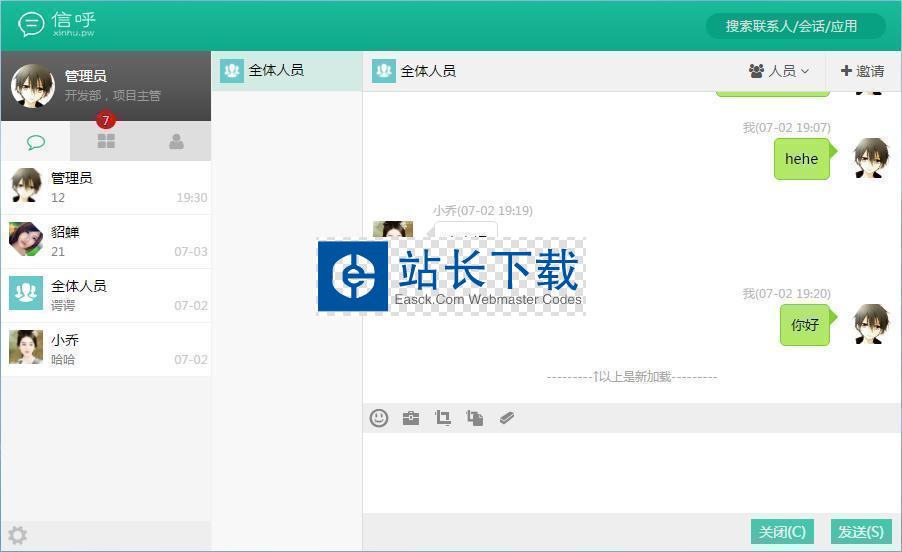Click the 管理员 profile avatar at top left
Viewport: 902px width, 552px height.
click(x=33, y=86)
